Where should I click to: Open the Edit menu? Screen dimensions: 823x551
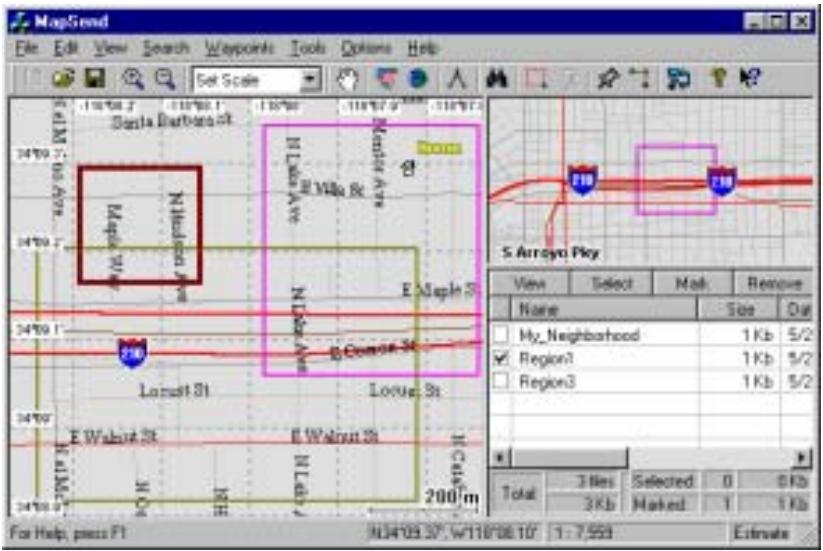pyautogui.click(x=66, y=48)
